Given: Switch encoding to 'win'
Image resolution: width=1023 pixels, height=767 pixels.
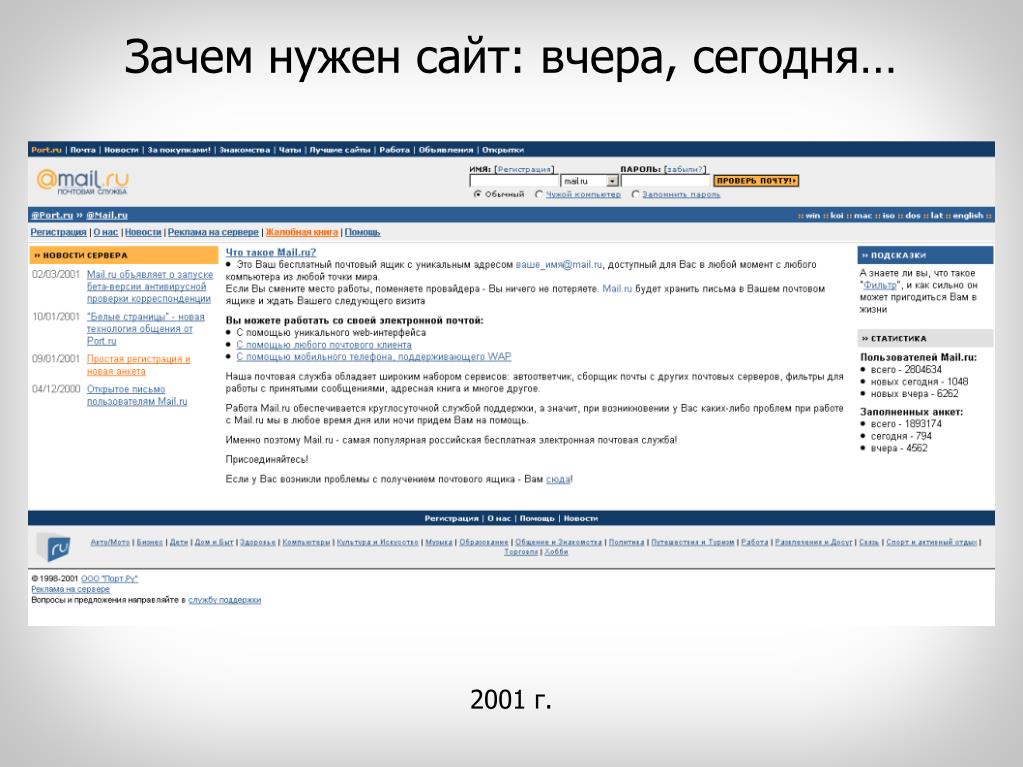Looking at the screenshot, I should (813, 216).
